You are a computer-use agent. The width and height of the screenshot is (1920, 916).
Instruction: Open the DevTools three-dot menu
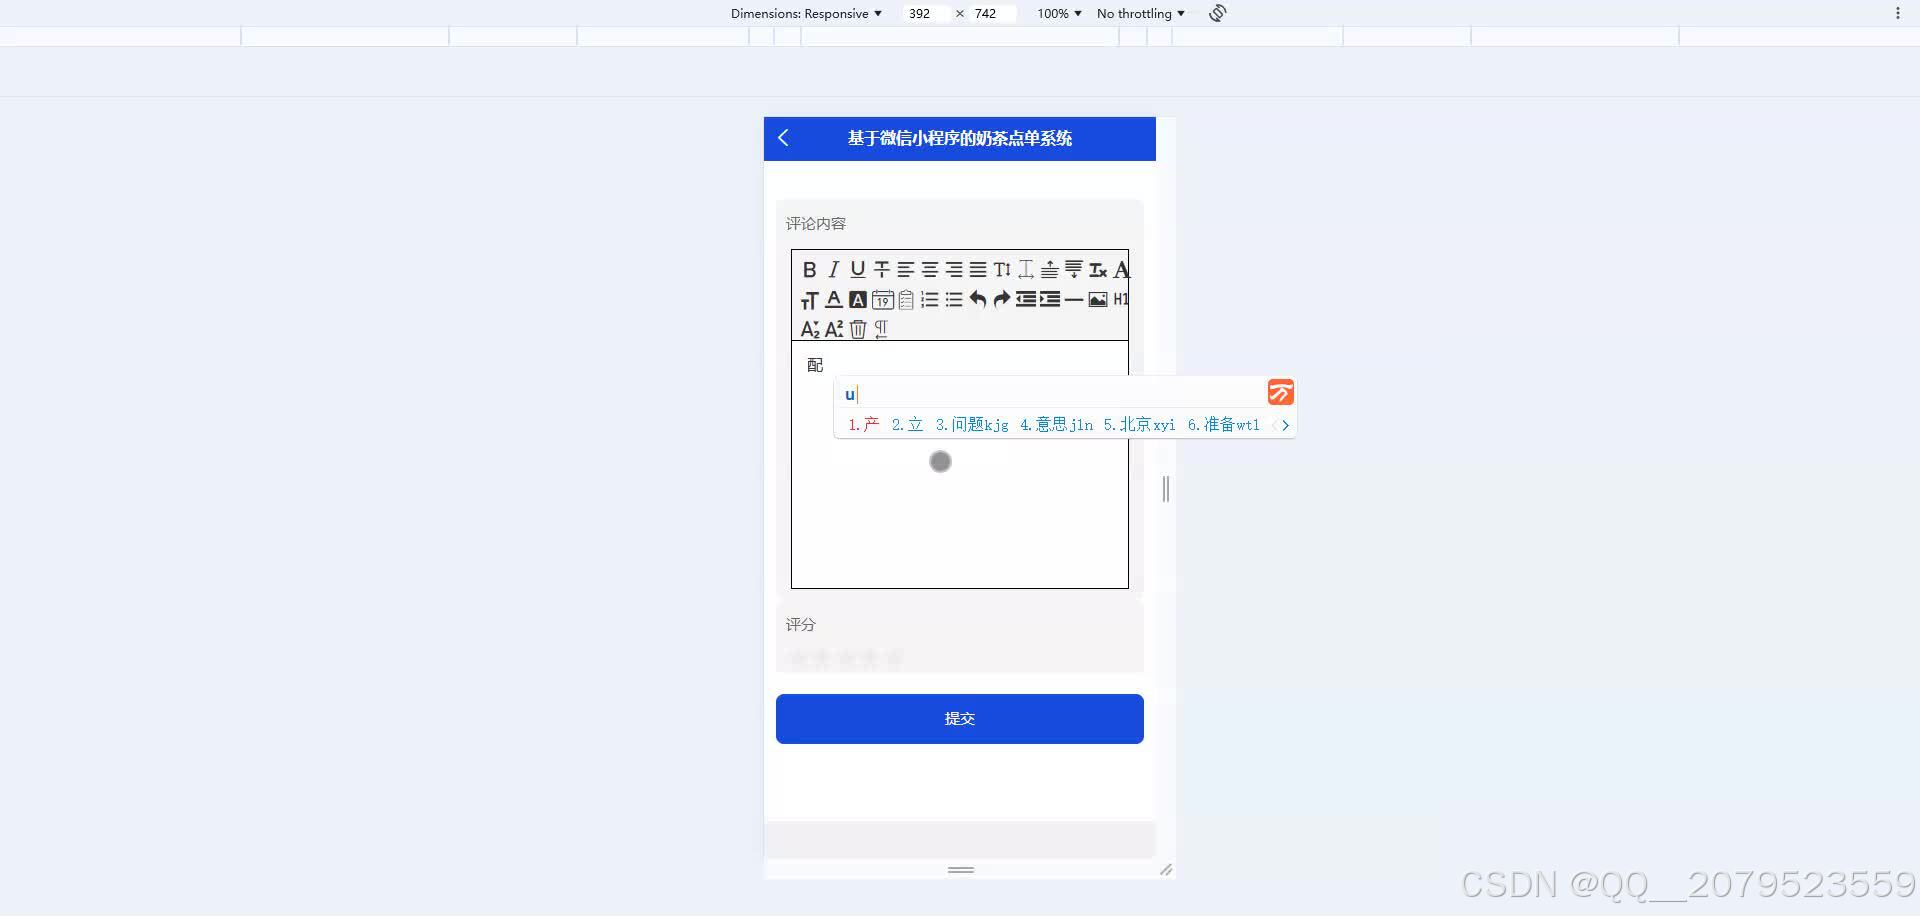[x=1898, y=12]
